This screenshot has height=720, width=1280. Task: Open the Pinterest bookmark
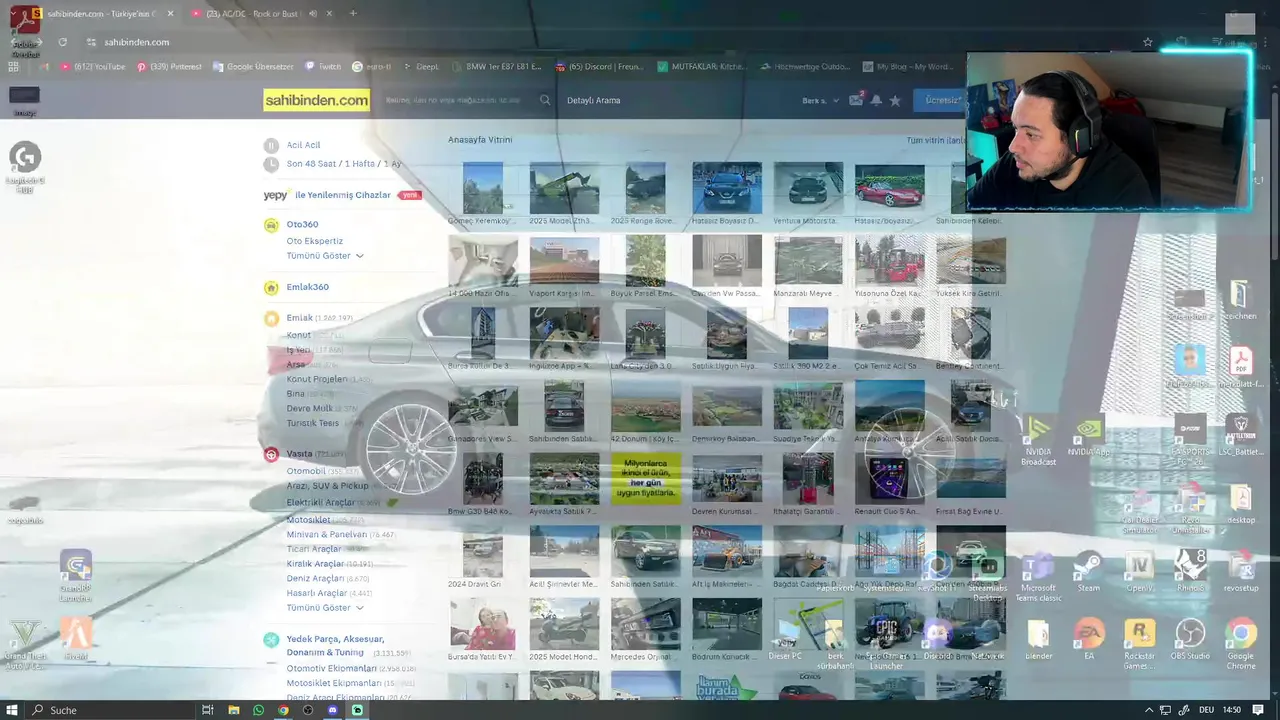click(169, 67)
